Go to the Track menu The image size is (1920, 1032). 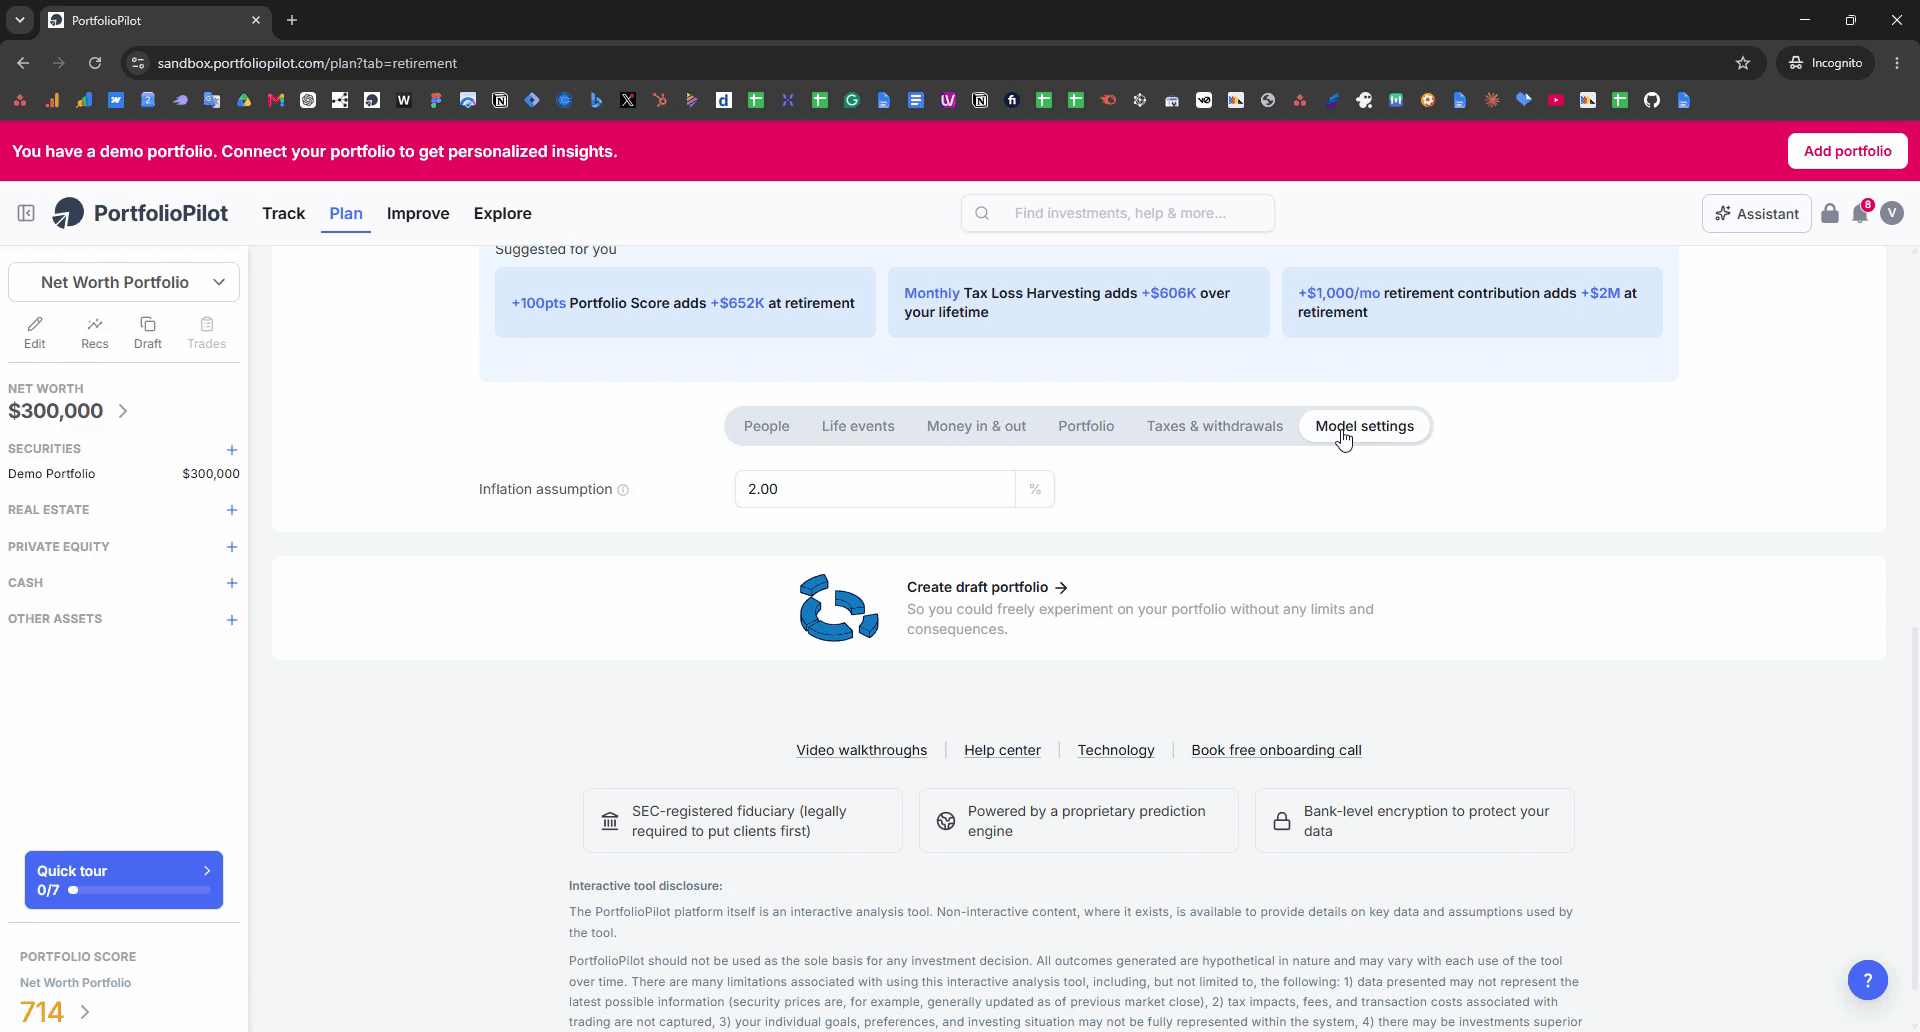click(284, 213)
